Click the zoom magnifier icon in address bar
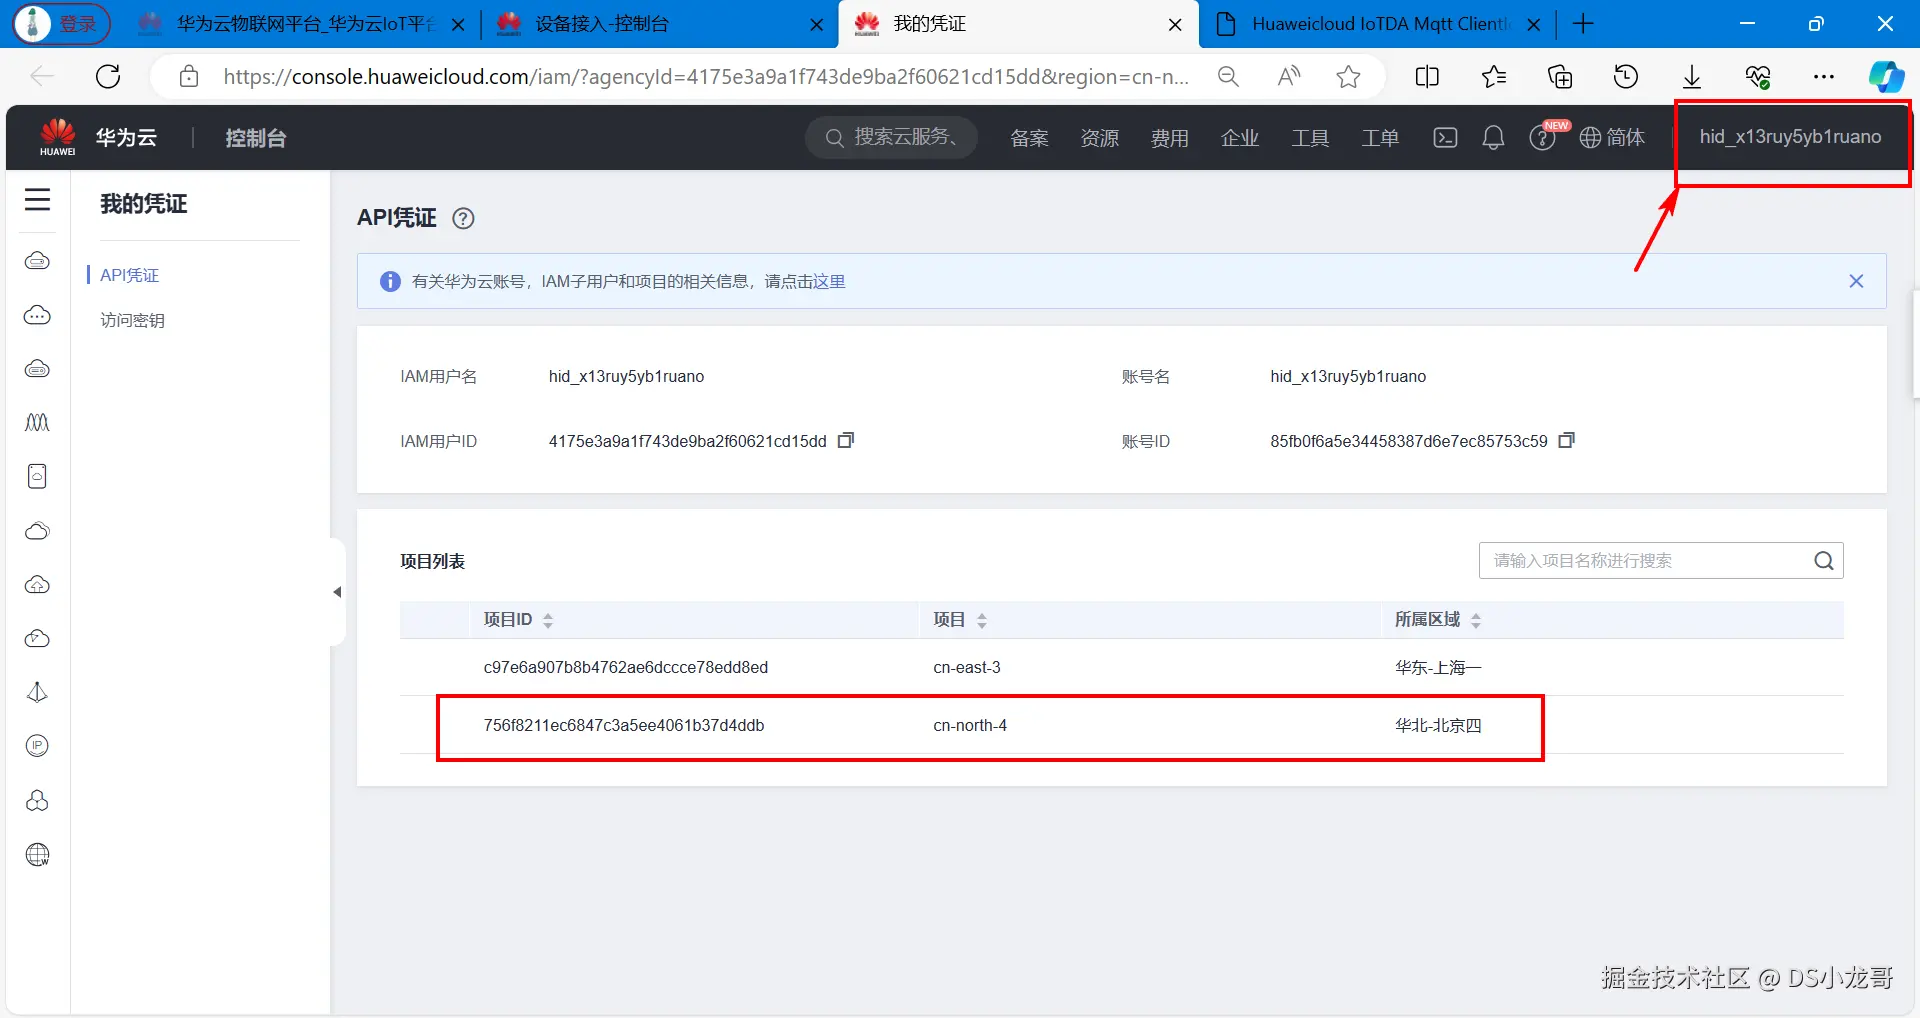Image resolution: width=1920 pixels, height=1018 pixels. point(1228,76)
